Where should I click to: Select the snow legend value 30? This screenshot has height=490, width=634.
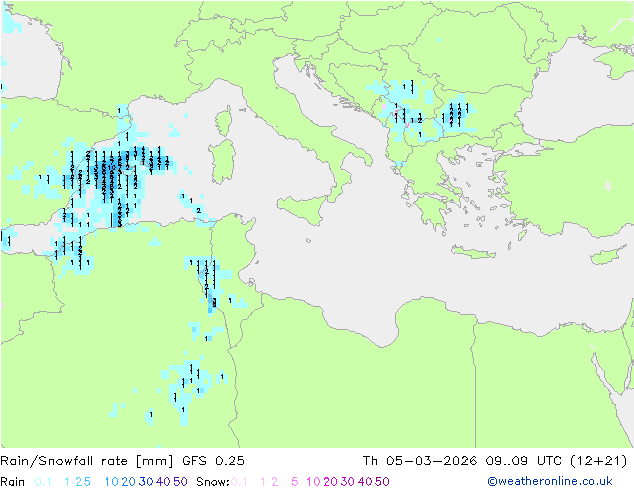348,482
